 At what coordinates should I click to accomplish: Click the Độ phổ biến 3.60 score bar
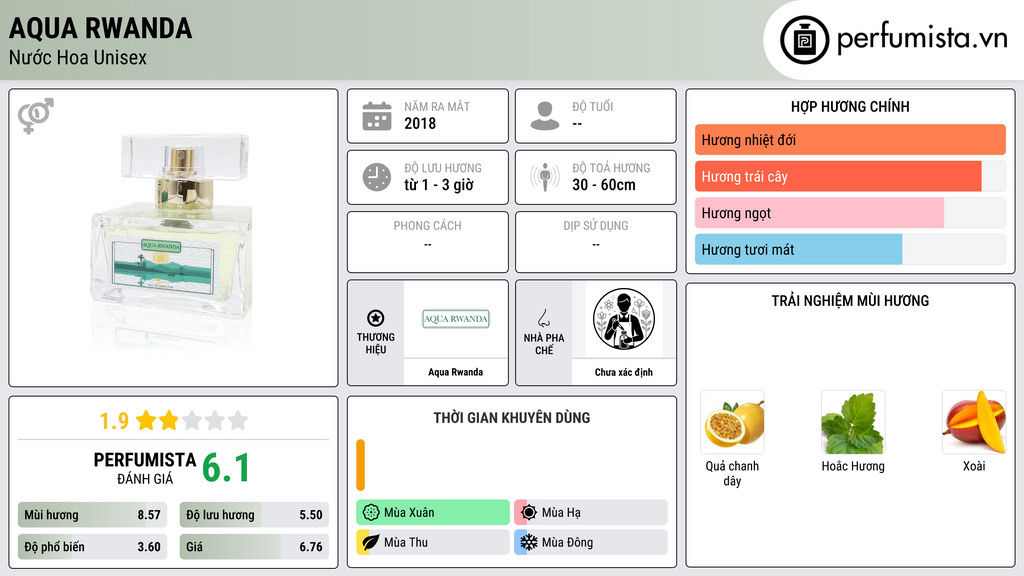point(93,547)
